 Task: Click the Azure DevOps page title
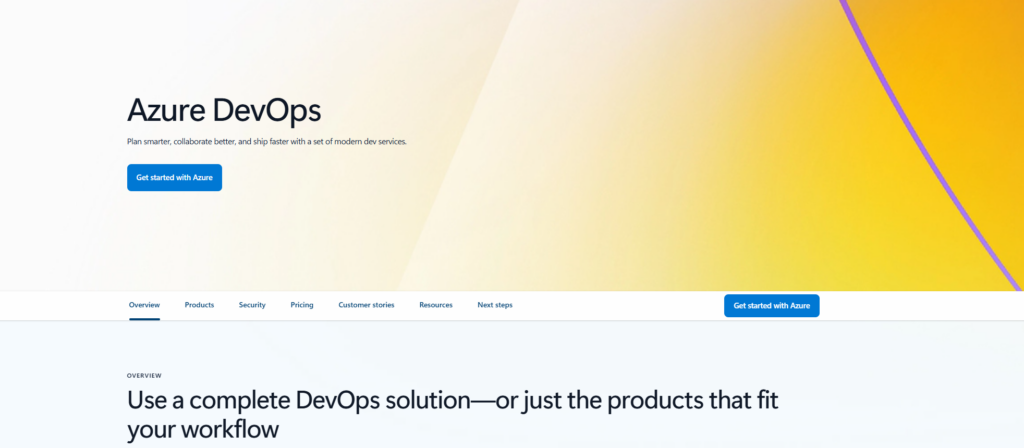[x=224, y=110]
